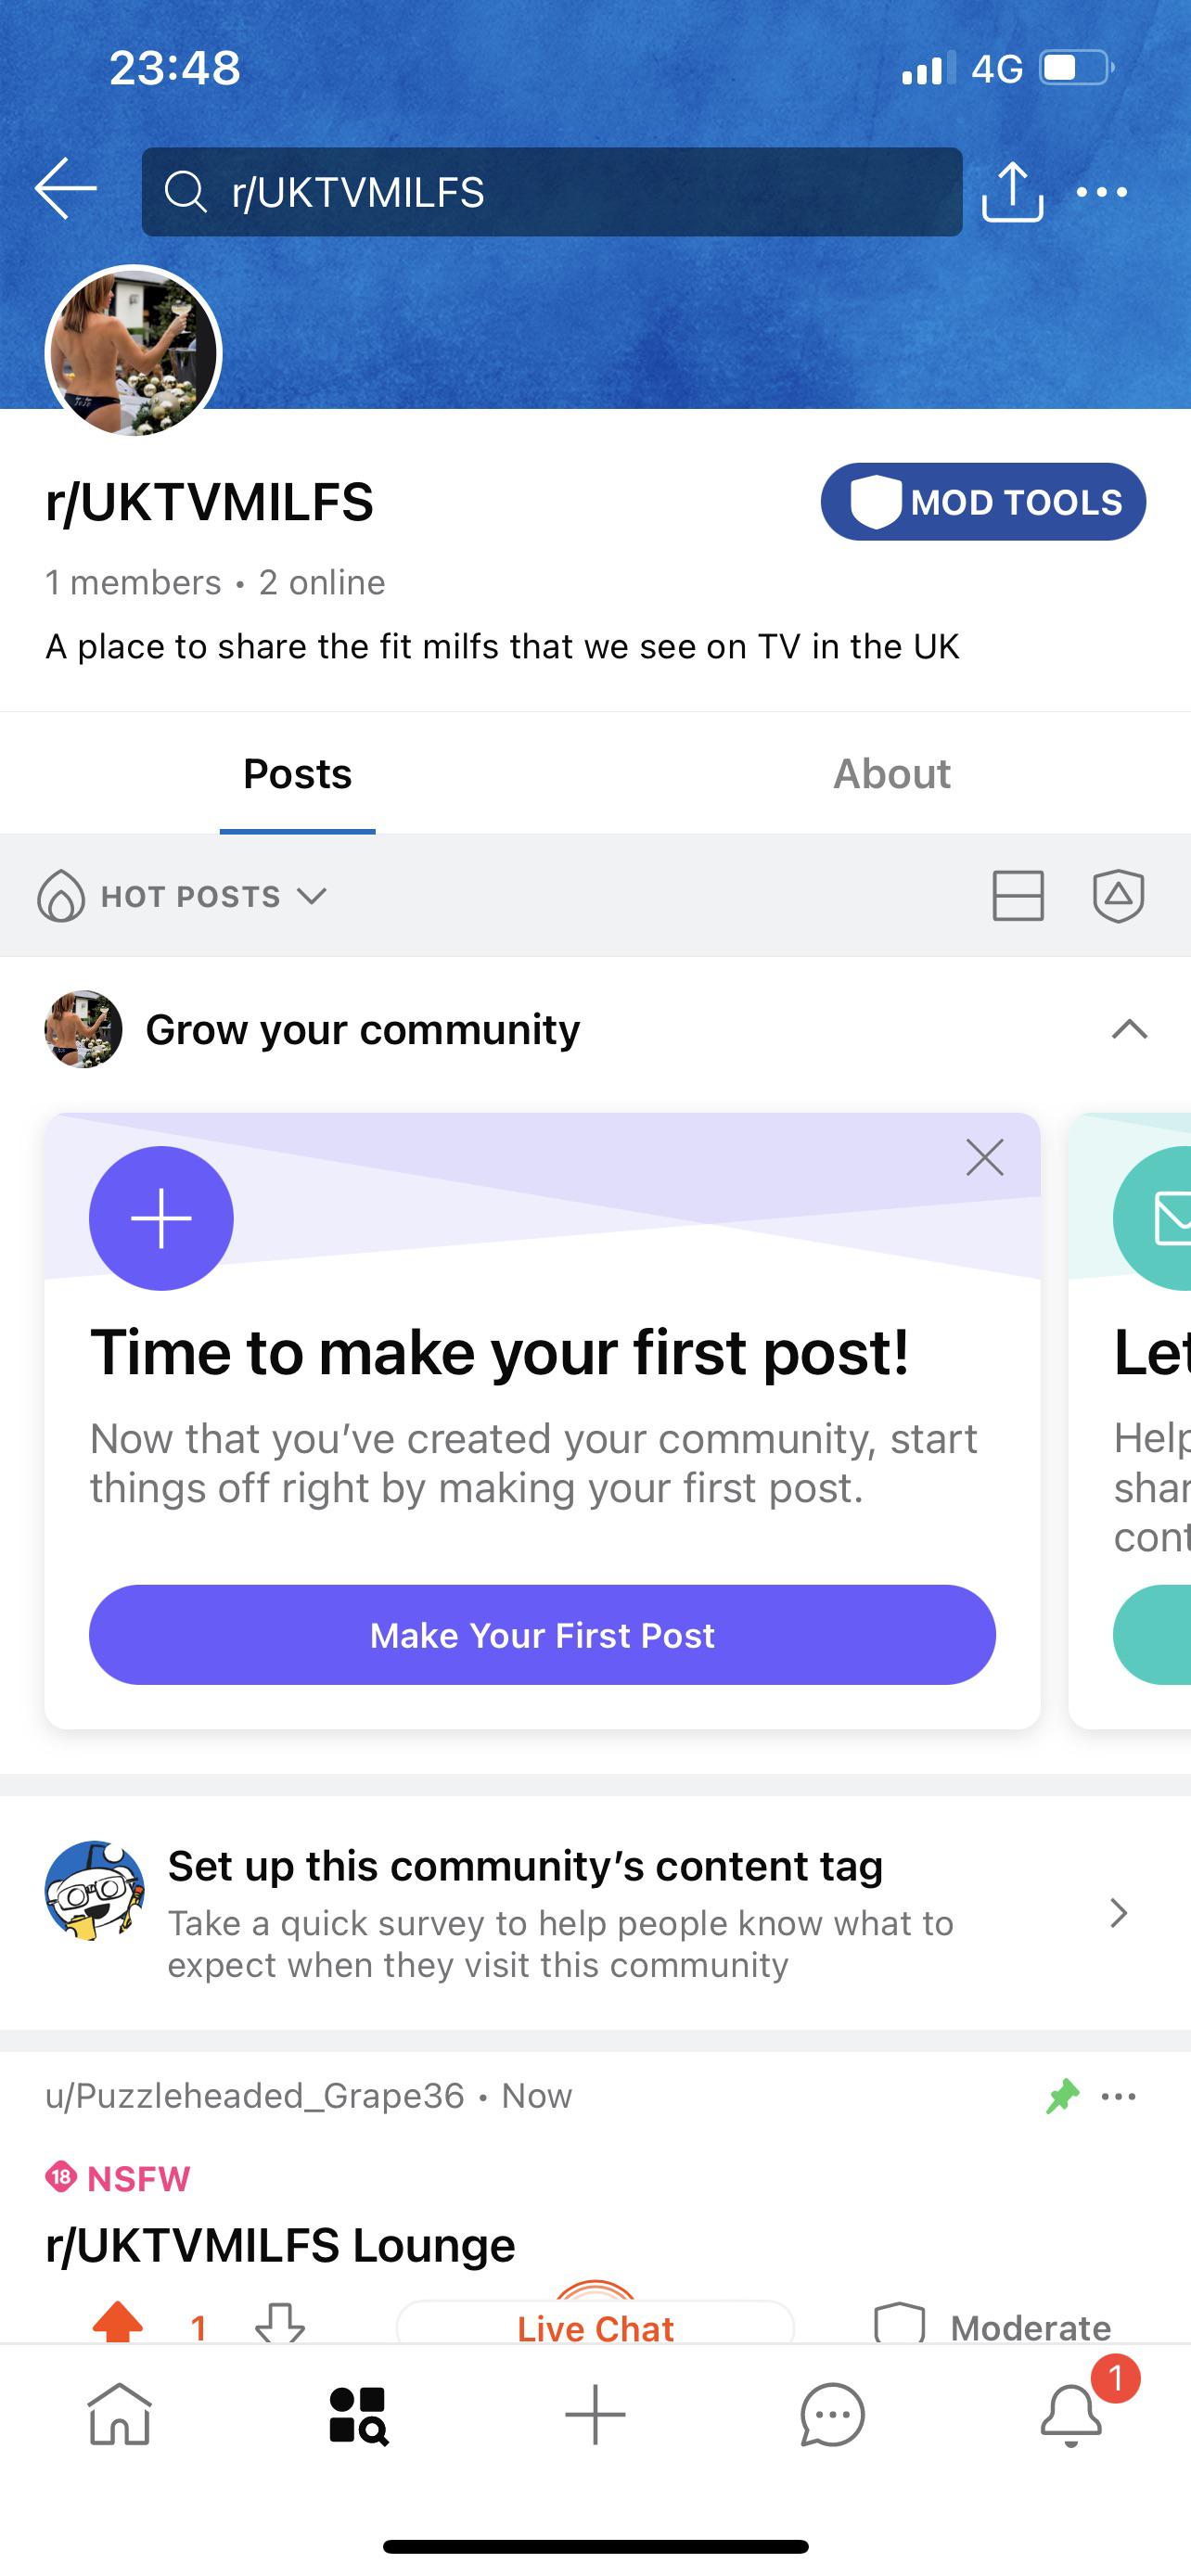Collapse the Grow your community section
The image size is (1191, 2576).
click(x=1129, y=1029)
